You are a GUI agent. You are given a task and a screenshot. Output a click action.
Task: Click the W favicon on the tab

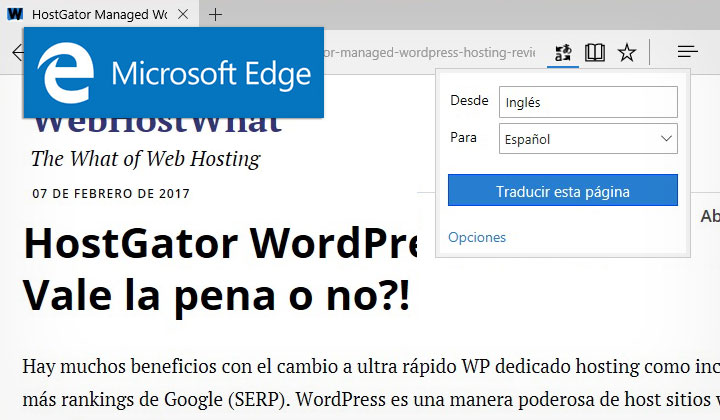15,14
